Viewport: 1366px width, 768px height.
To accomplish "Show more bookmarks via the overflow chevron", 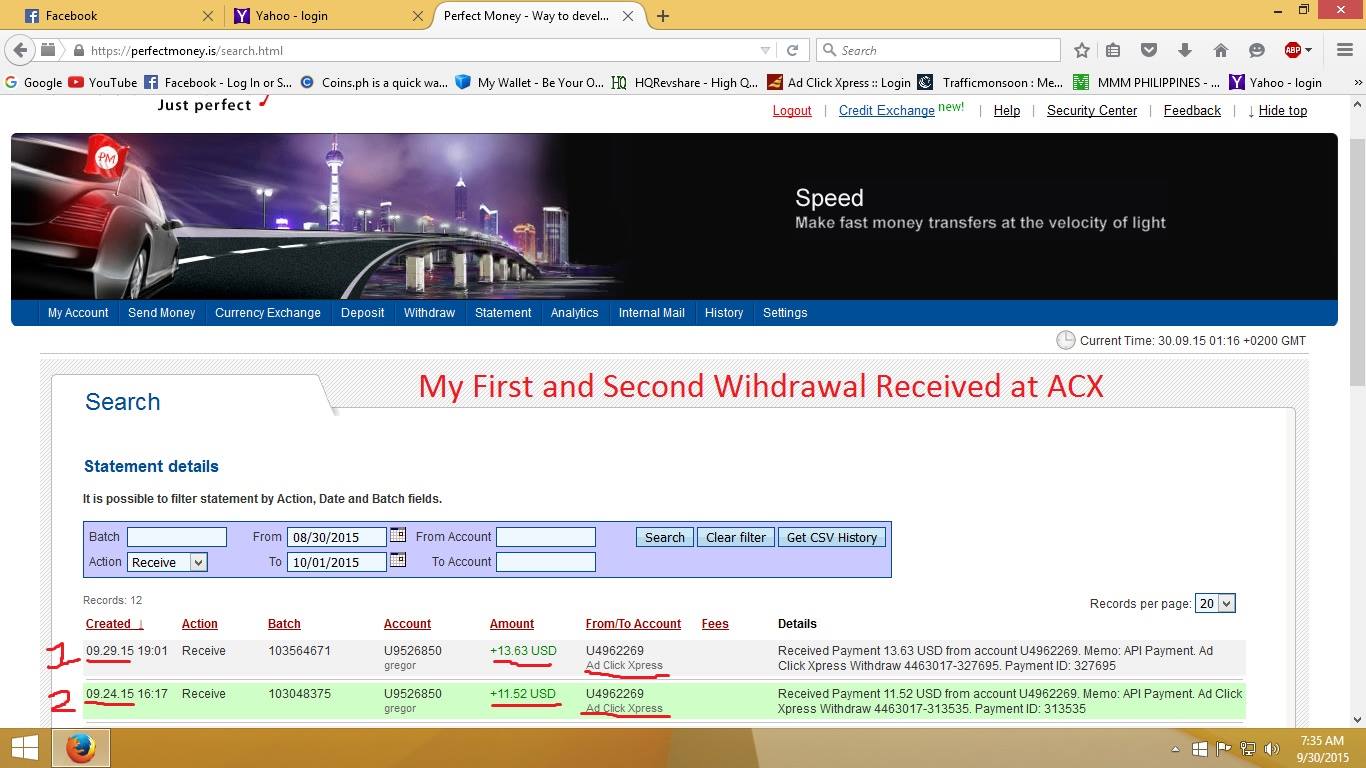I will pos(1357,83).
